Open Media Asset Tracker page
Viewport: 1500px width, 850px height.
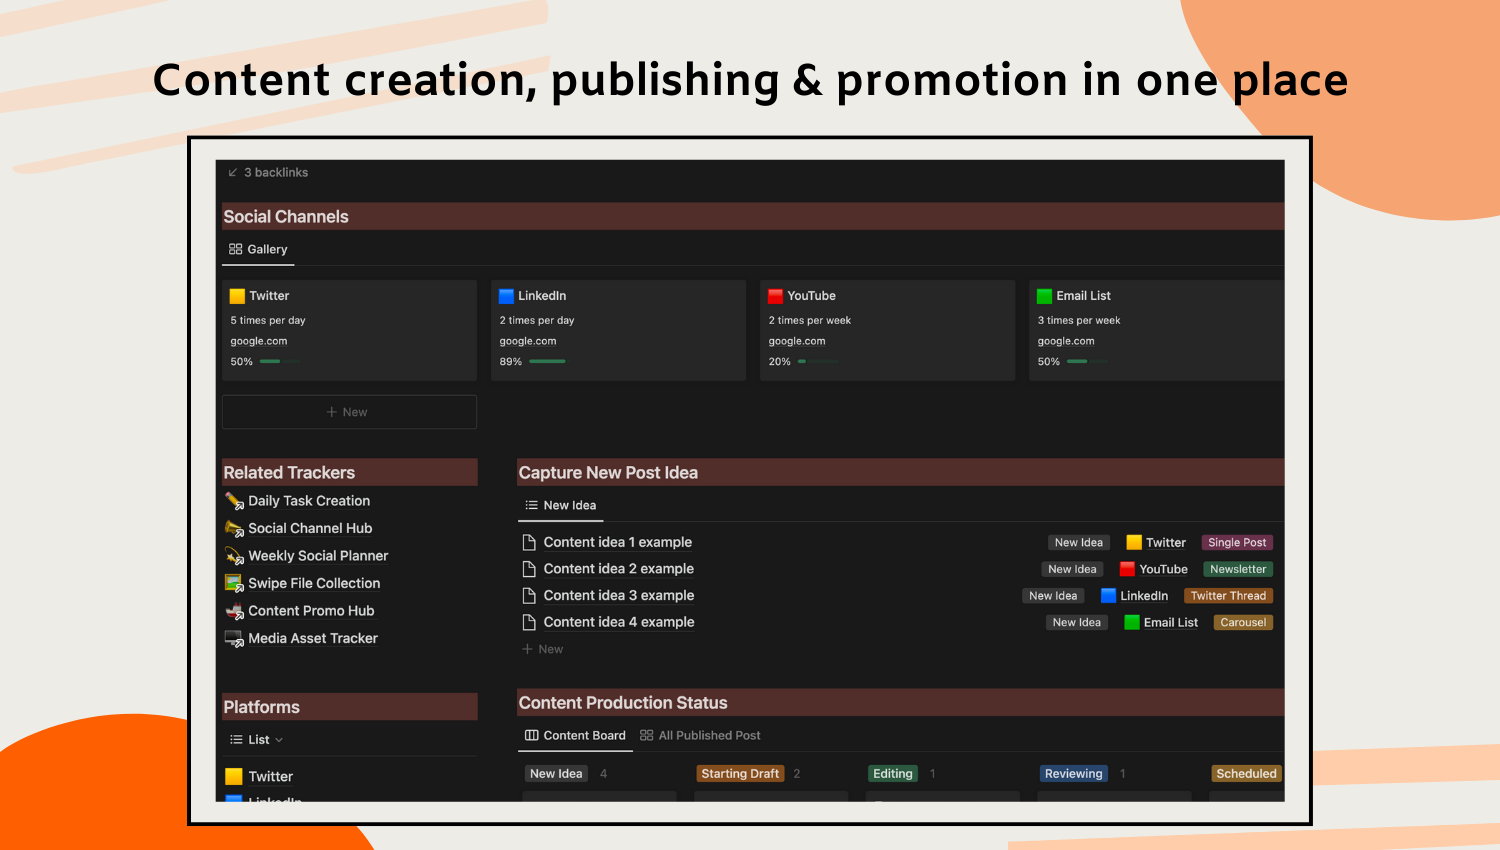click(313, 638)
